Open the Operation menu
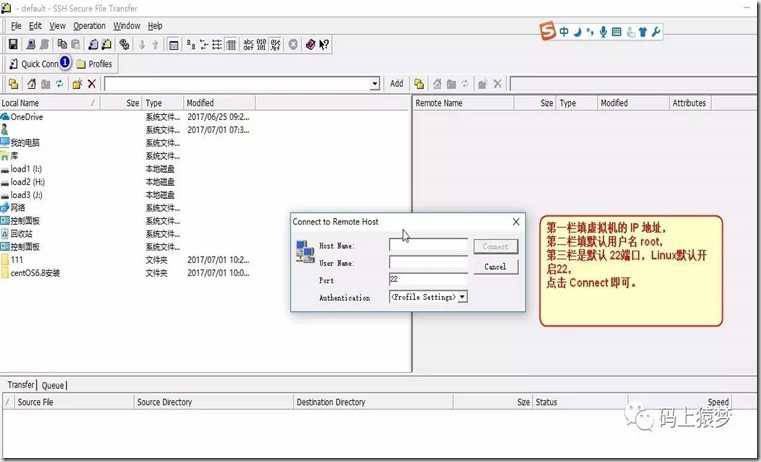 tap(89, 26)
